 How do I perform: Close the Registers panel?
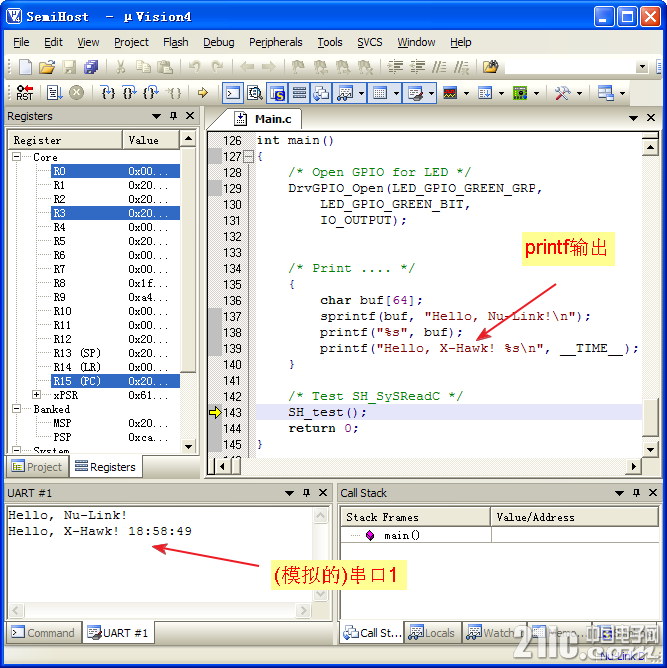click(190, 116)
